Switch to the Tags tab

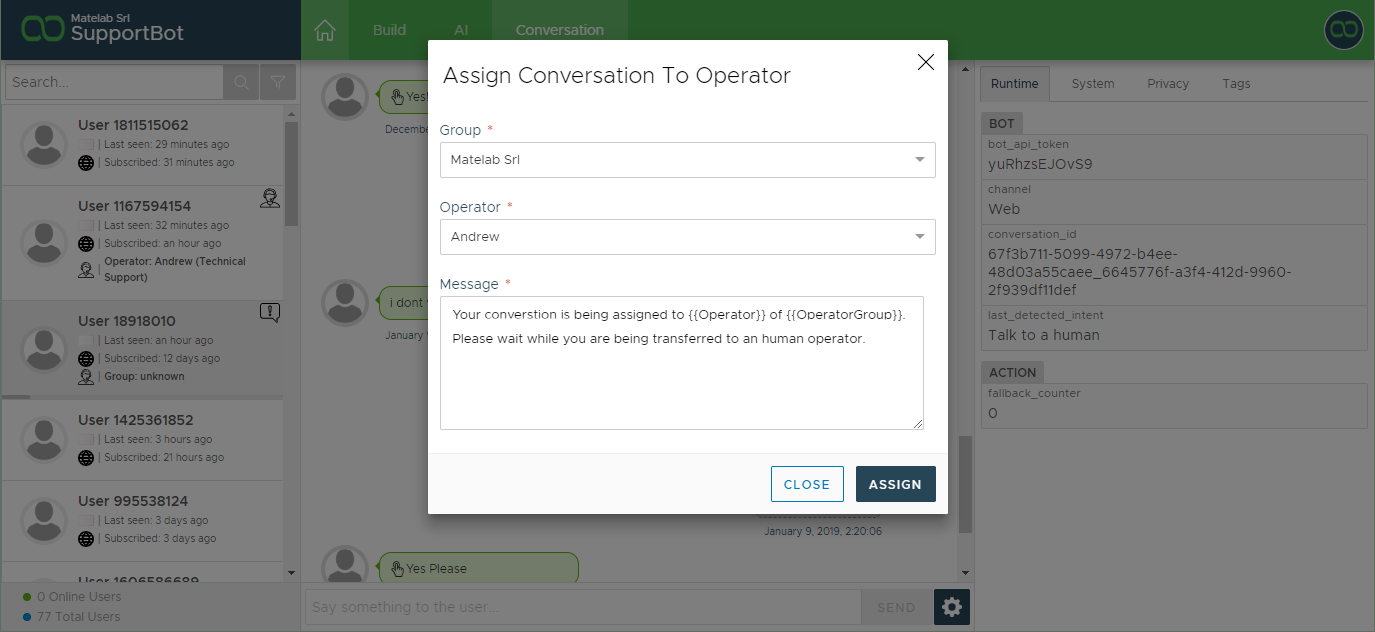pos(1236,84)
